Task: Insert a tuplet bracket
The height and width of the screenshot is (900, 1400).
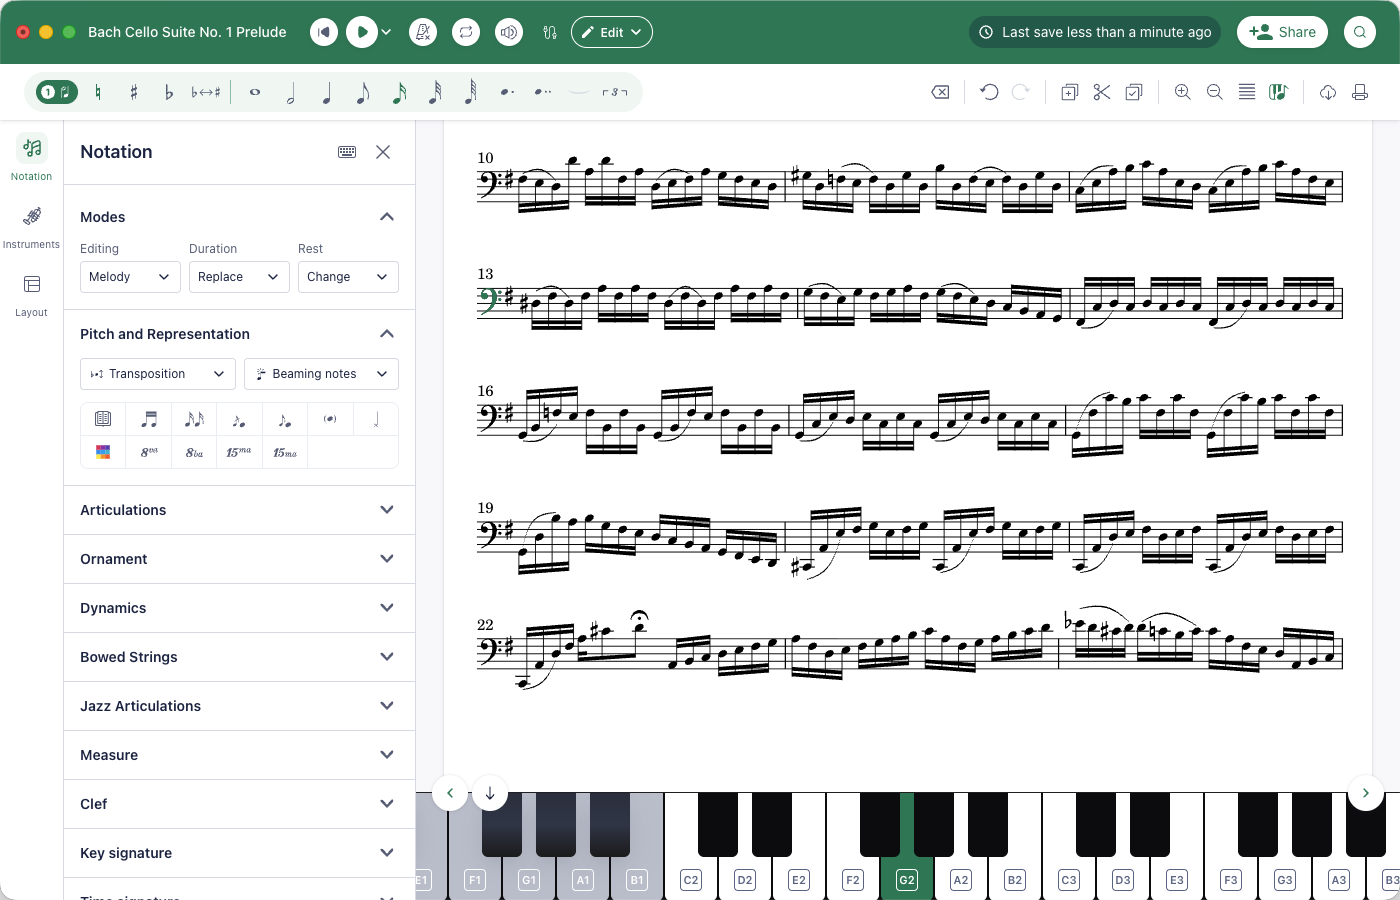Action: (615, 92)
